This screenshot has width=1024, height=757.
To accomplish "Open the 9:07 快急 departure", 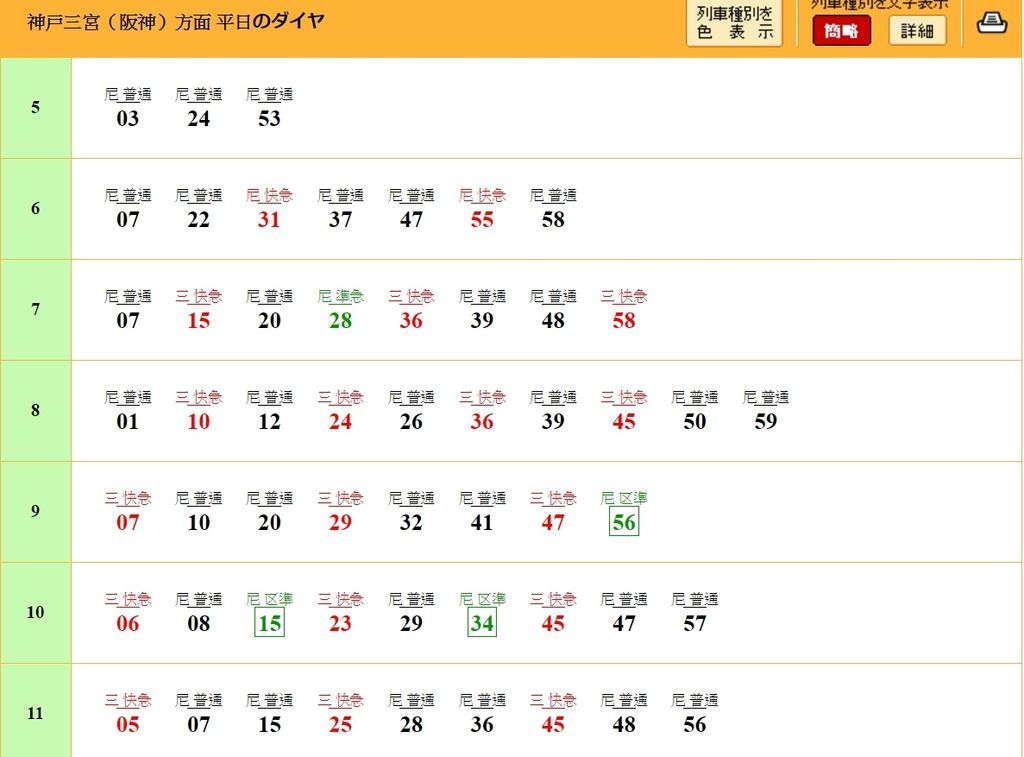I will coord(128,522).
